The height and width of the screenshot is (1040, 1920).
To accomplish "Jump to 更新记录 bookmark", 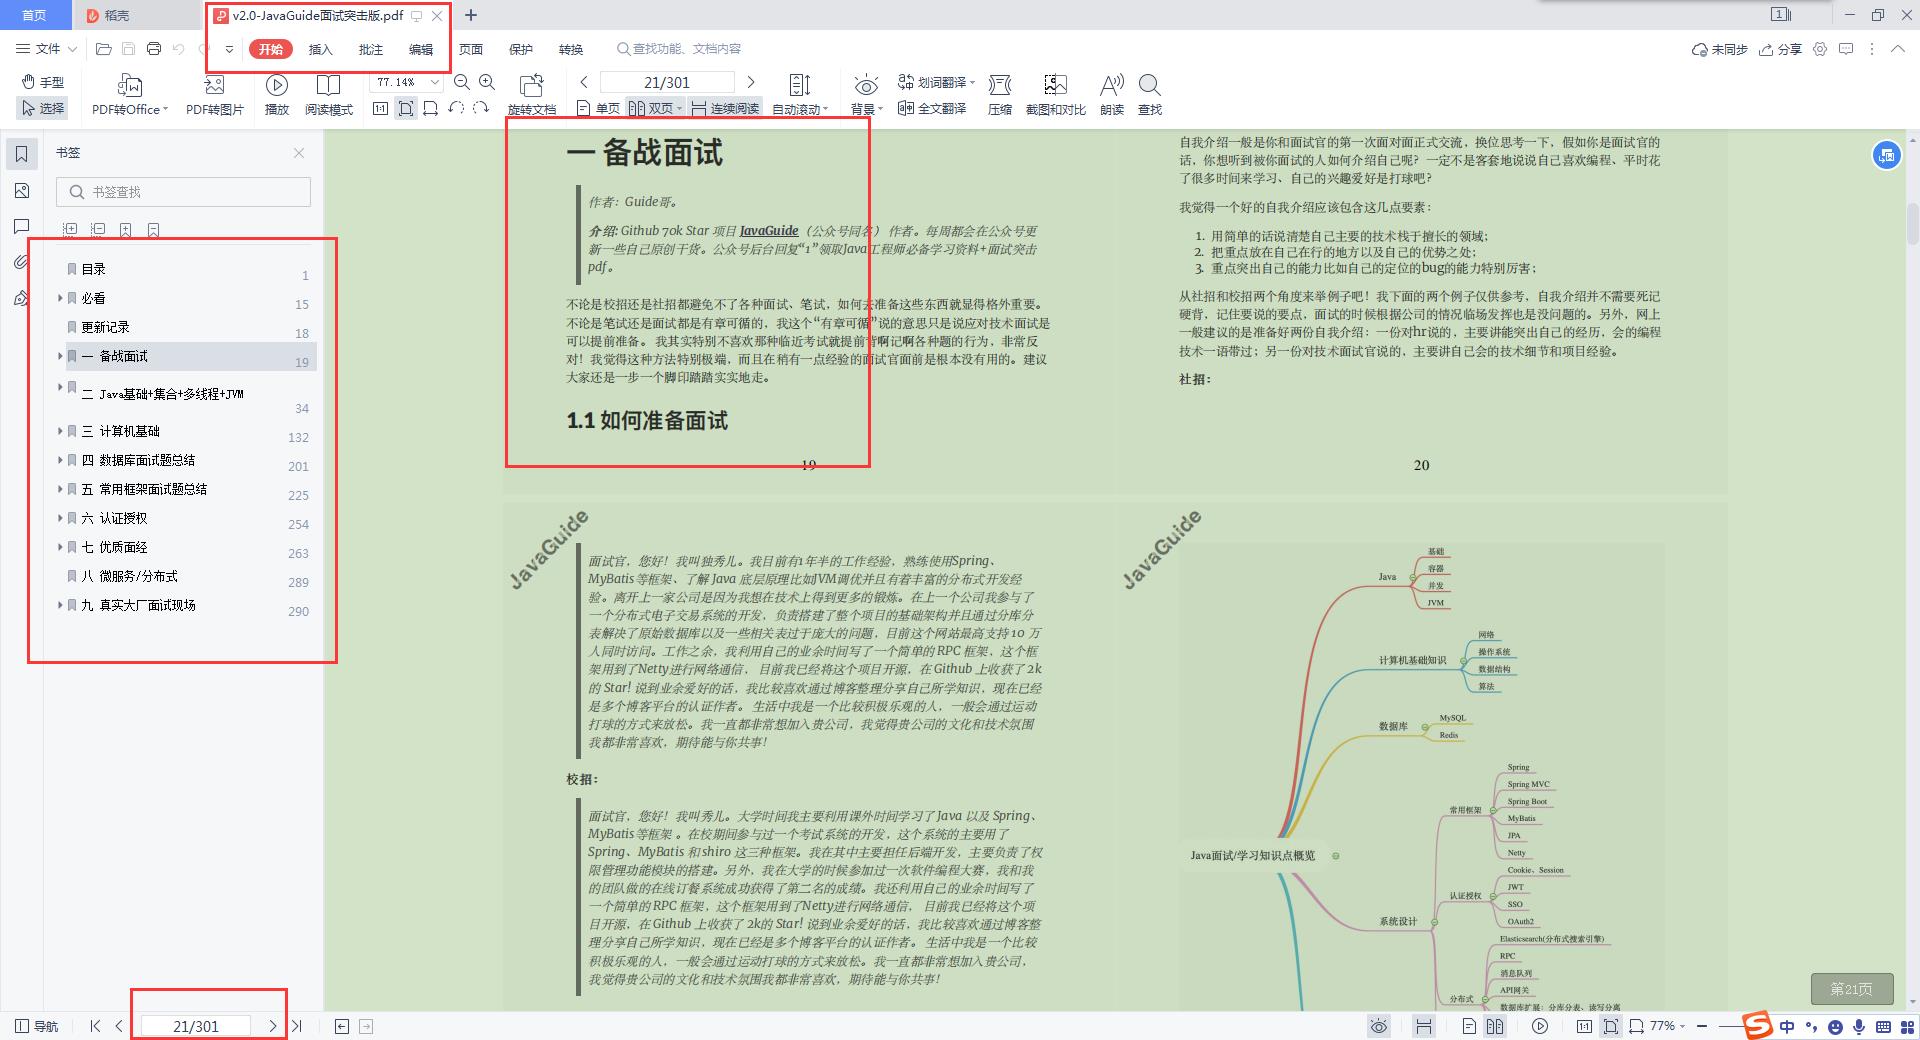I will [106, 327].
